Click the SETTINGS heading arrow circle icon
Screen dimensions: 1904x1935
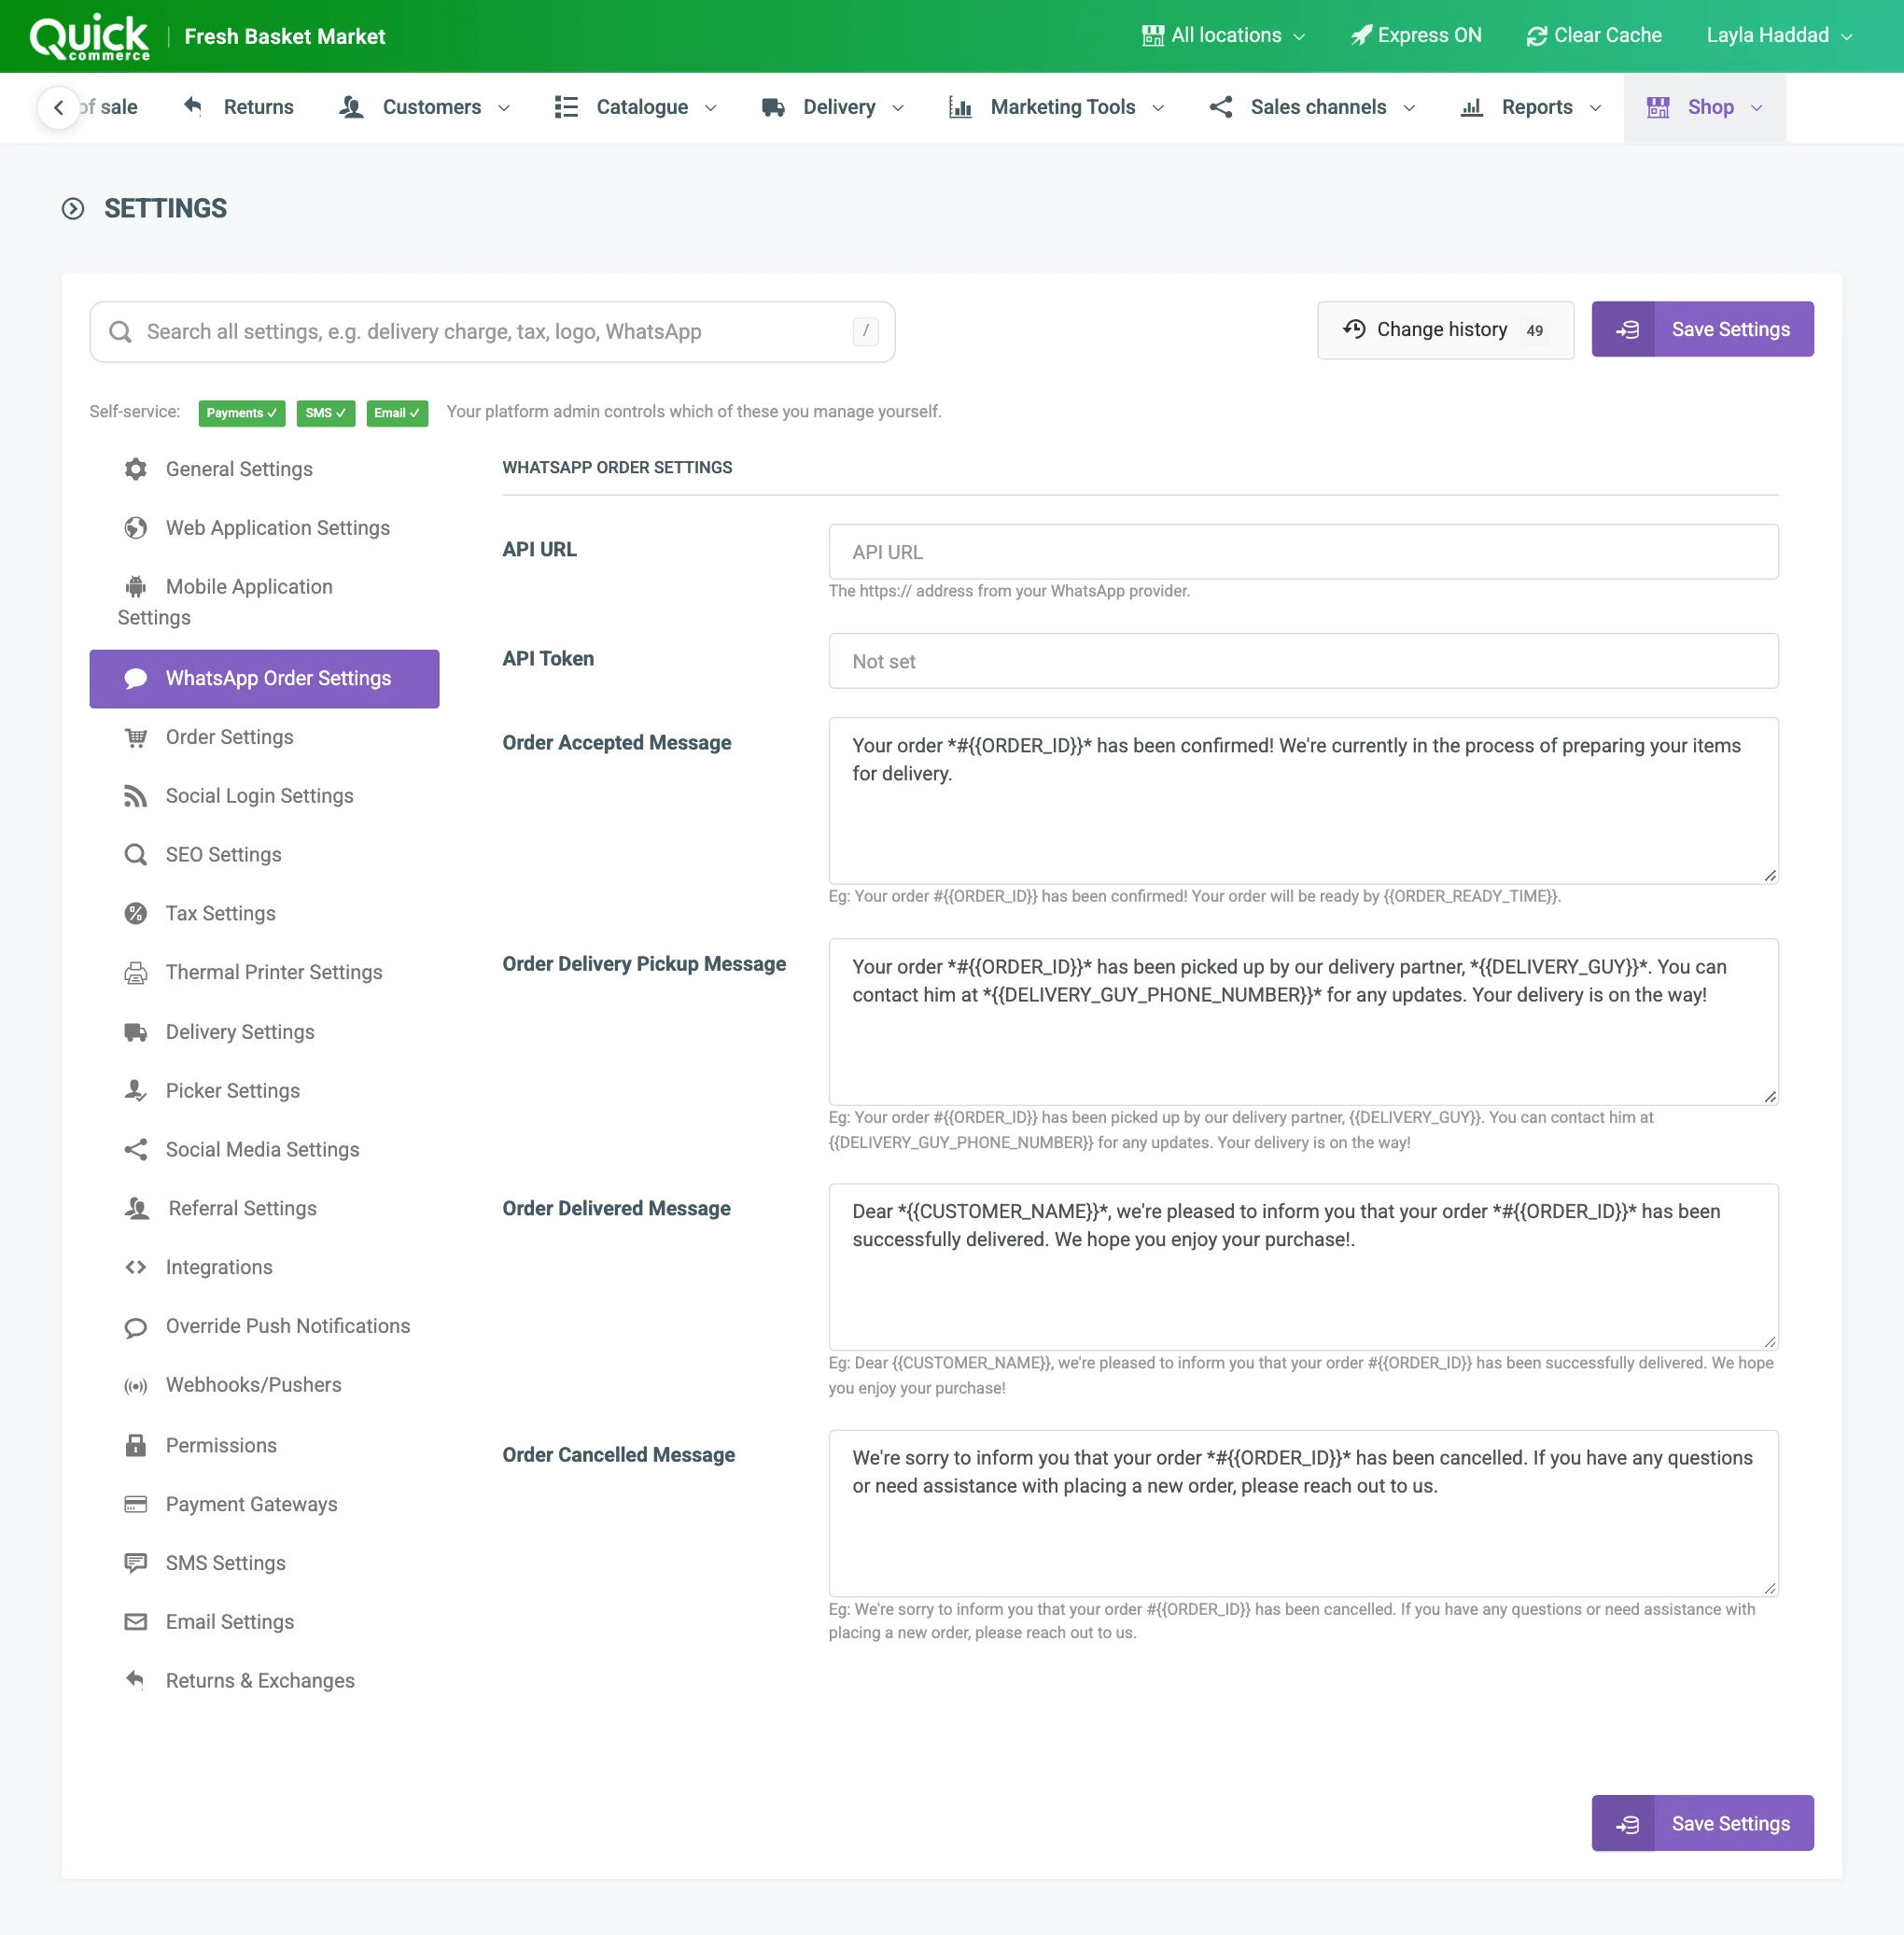(x=73, y=208)
